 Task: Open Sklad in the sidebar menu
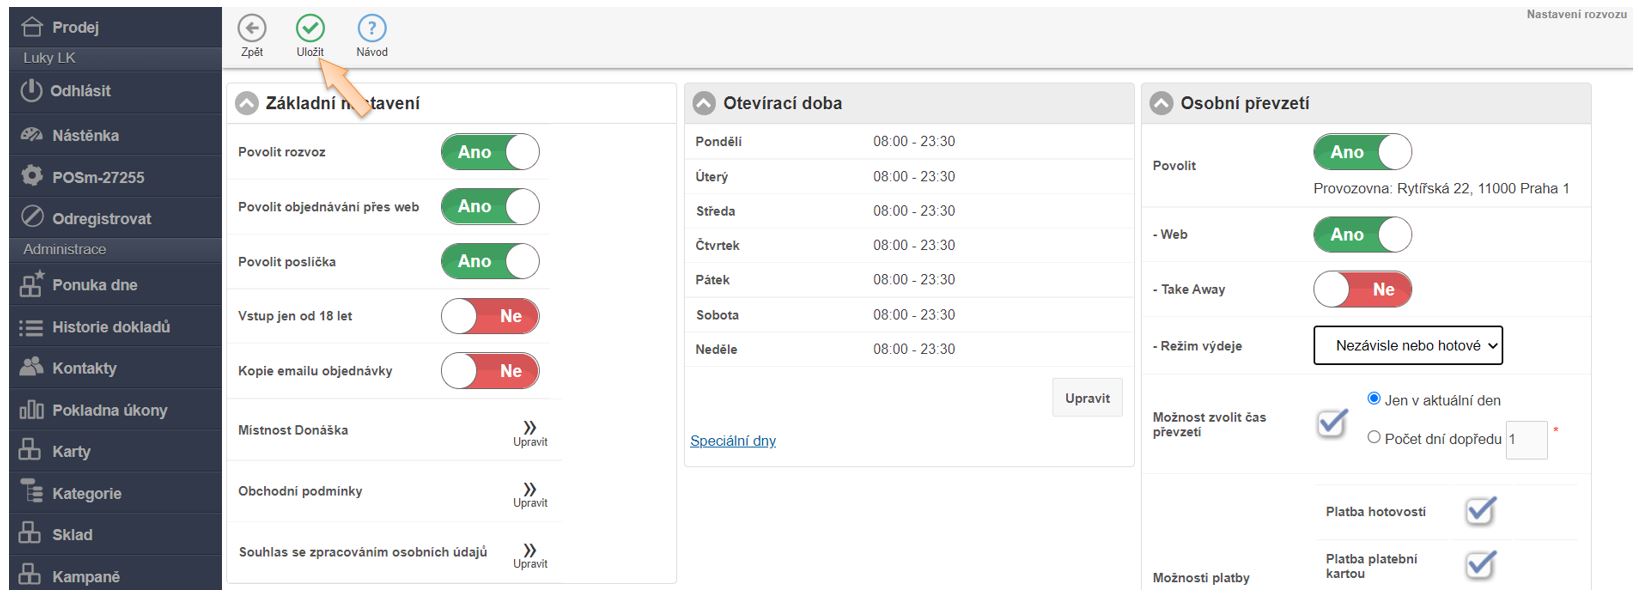[72, 535]
